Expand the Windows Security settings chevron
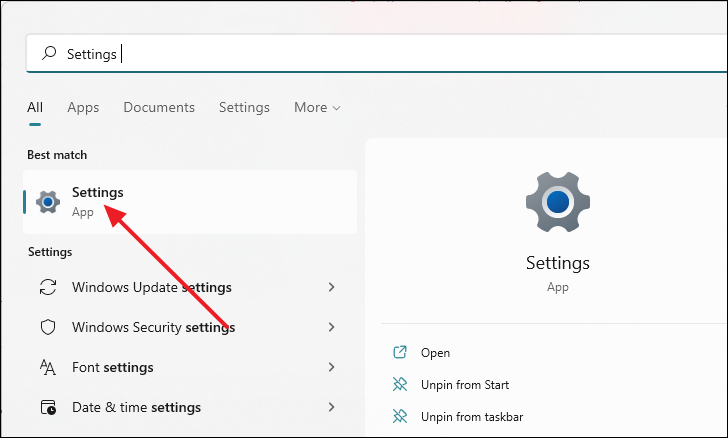The height and width of the screenshot is (438, 728). (x=332, y=327)
